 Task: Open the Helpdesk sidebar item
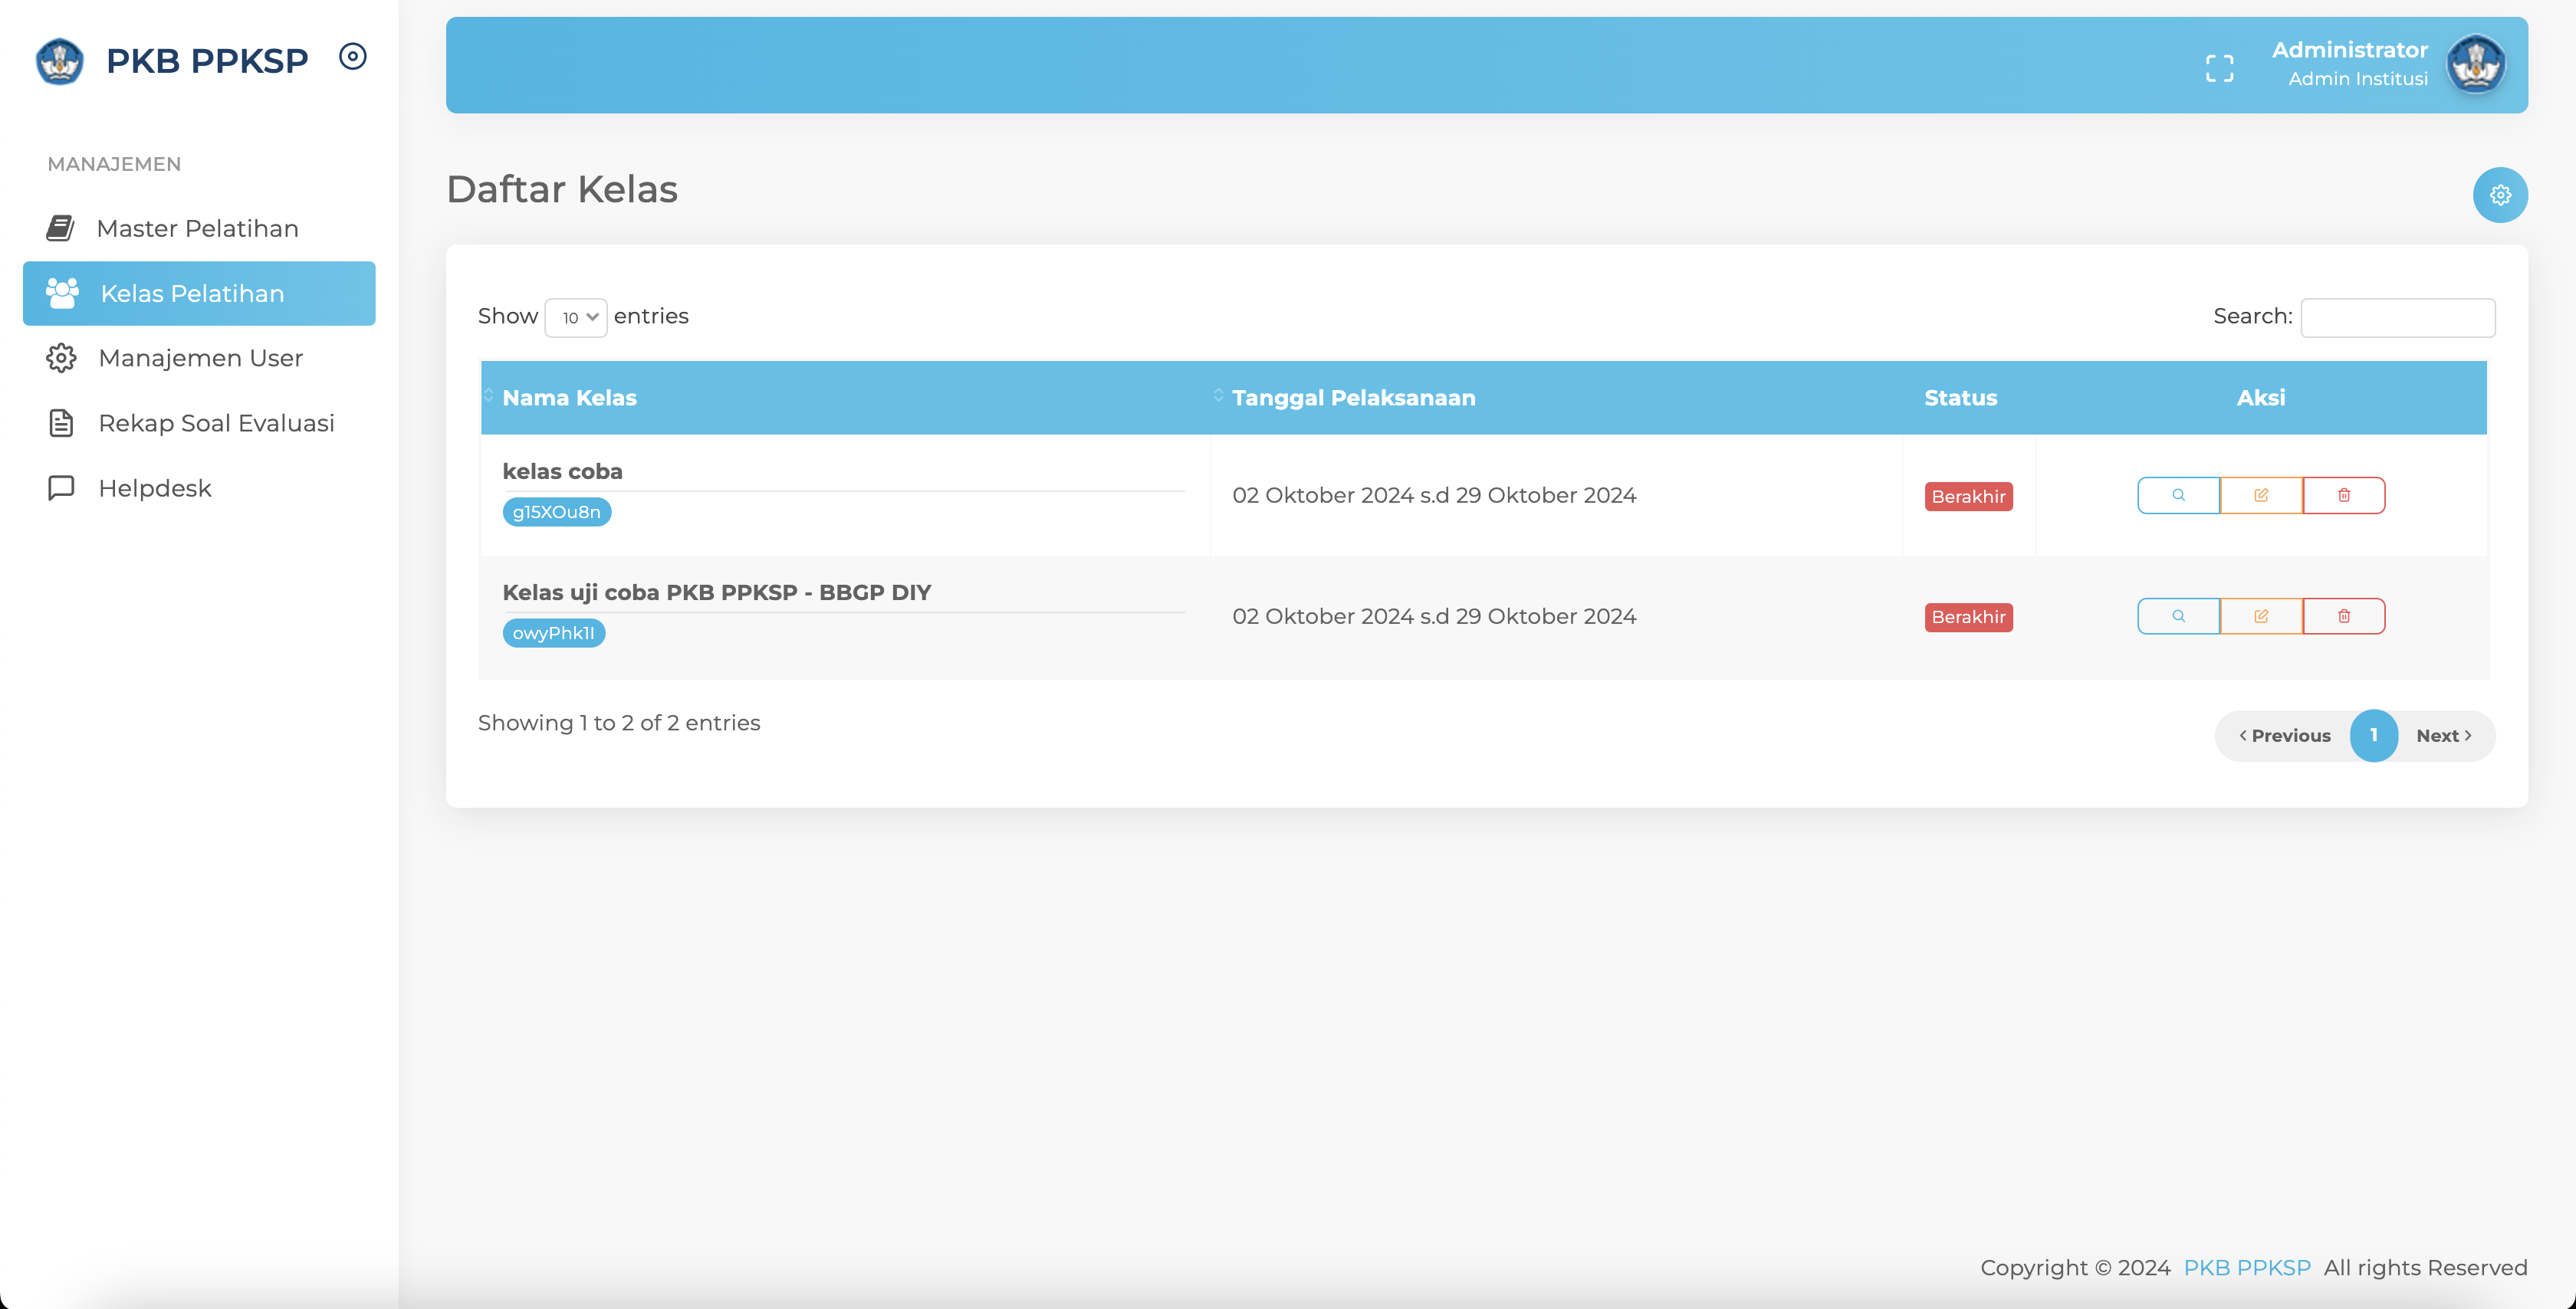pos(155,488)
